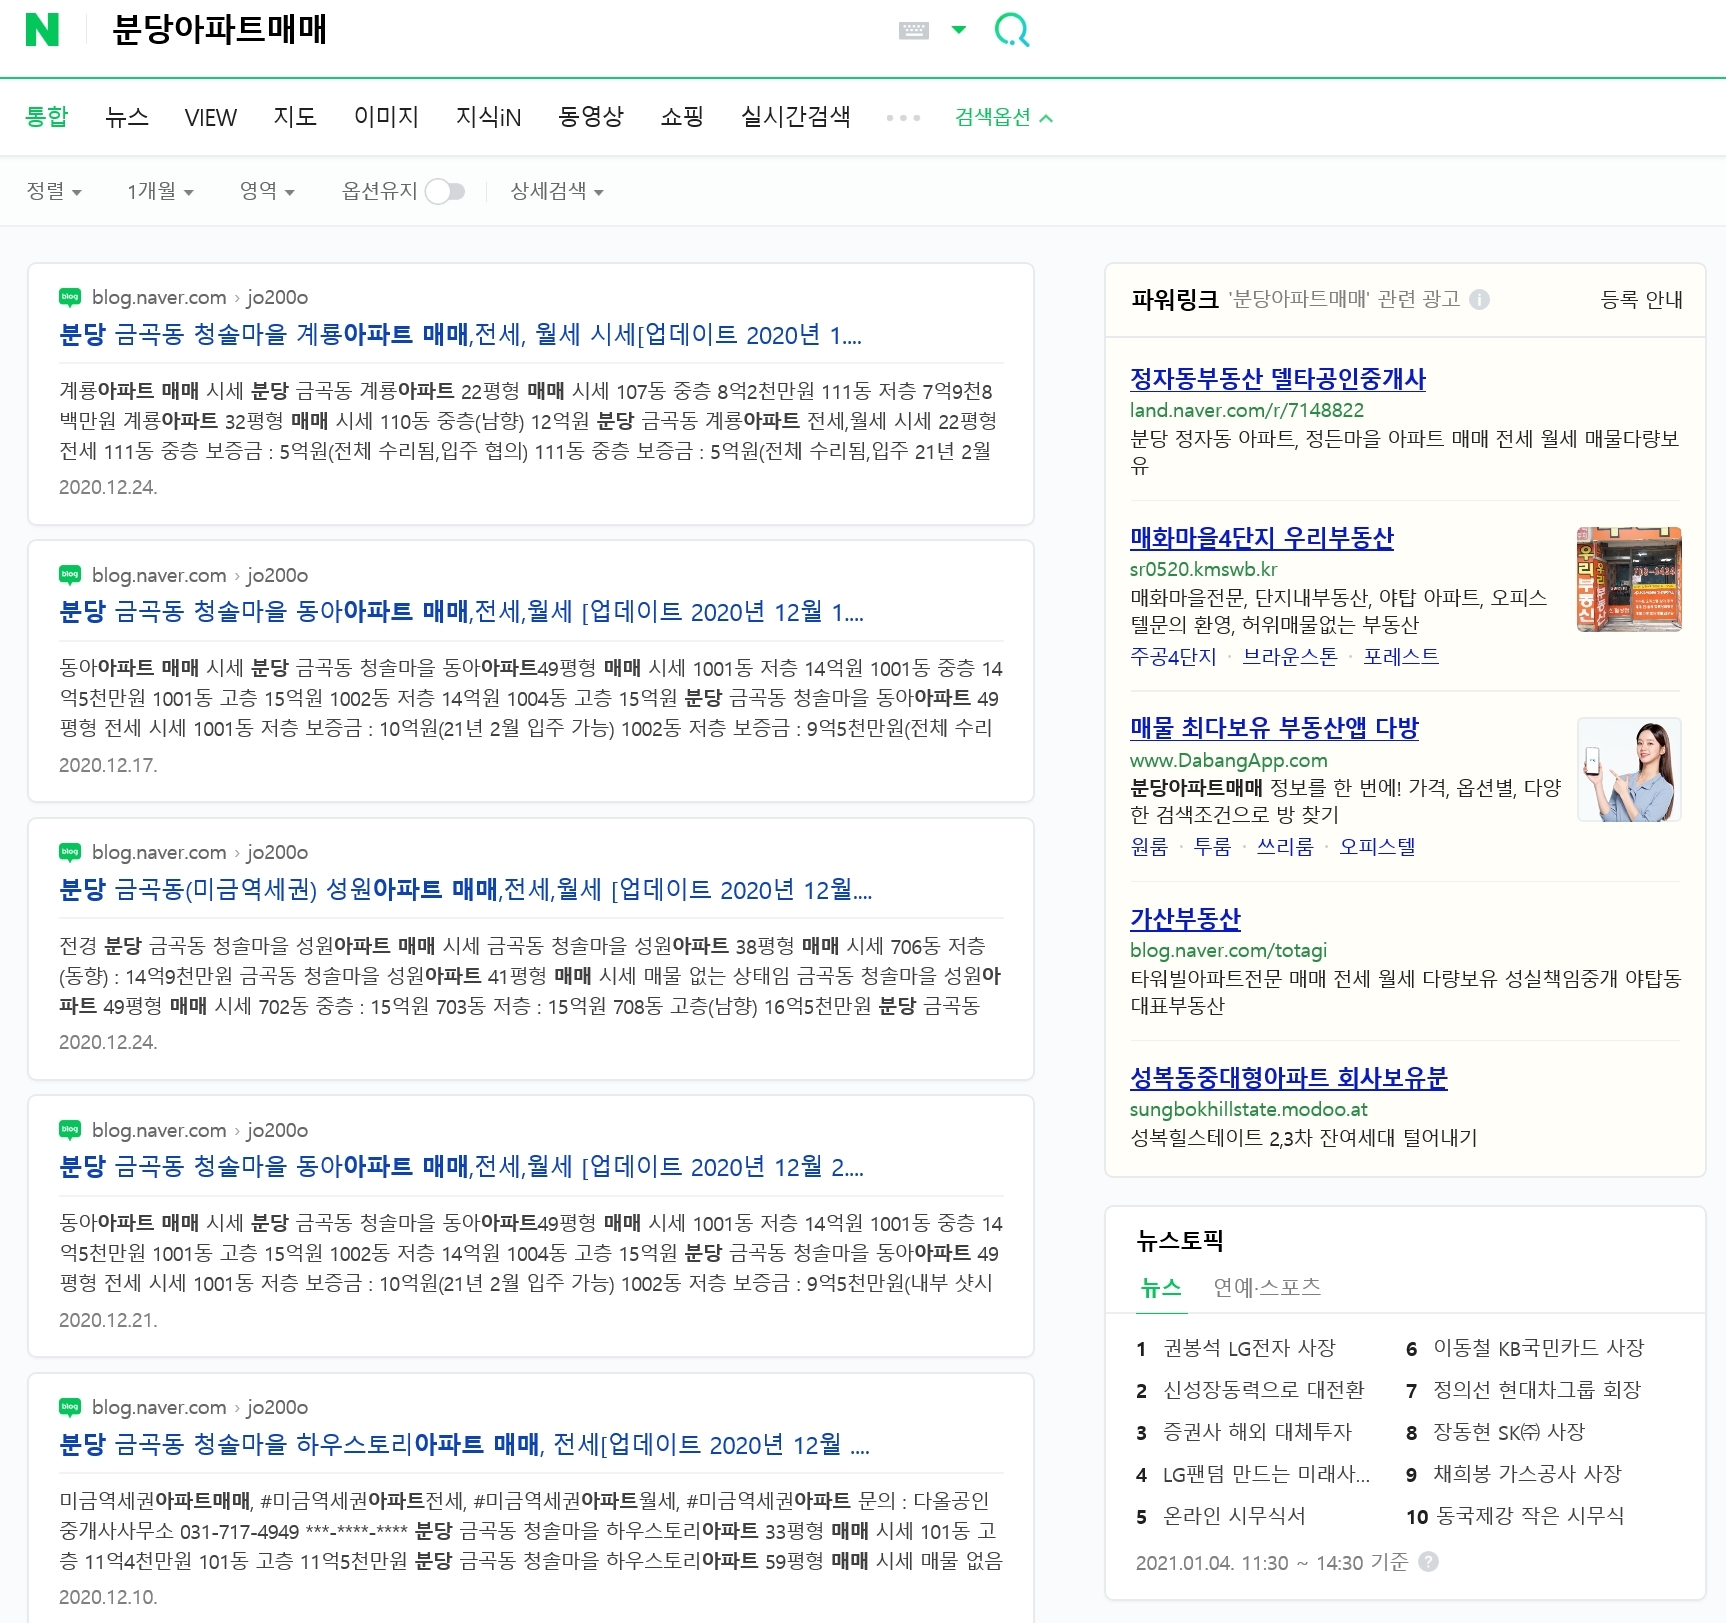This screenshot has height=1623, width=1726.
Task: Click the search box with 분당아파트매매
Action: click(x=490, y=30)
